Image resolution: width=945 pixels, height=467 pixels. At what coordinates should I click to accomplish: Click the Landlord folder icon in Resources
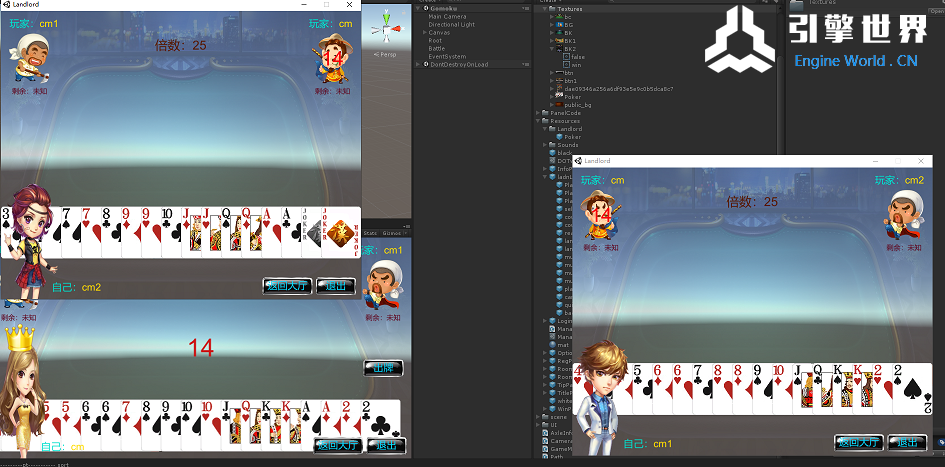pyautogui.click(x=553, y=129)
